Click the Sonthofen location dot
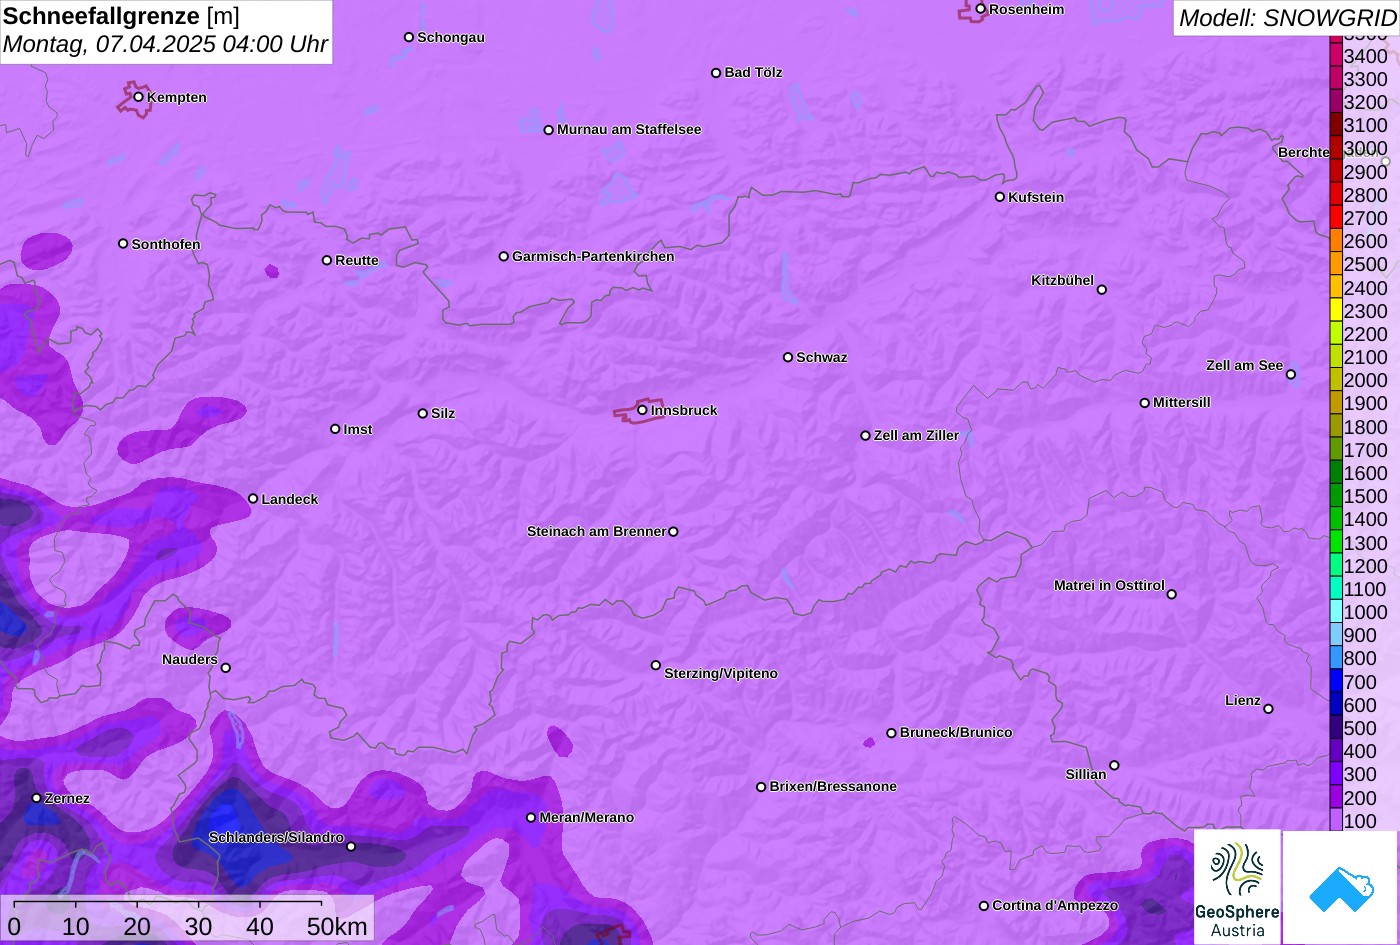 pyautogui.click(x=123, y=244)
